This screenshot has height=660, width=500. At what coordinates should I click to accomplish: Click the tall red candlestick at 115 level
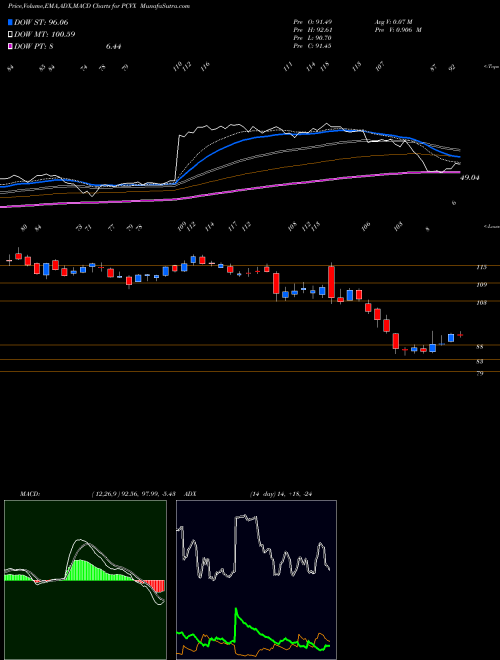pyautogui.click(x=332, y=282)
